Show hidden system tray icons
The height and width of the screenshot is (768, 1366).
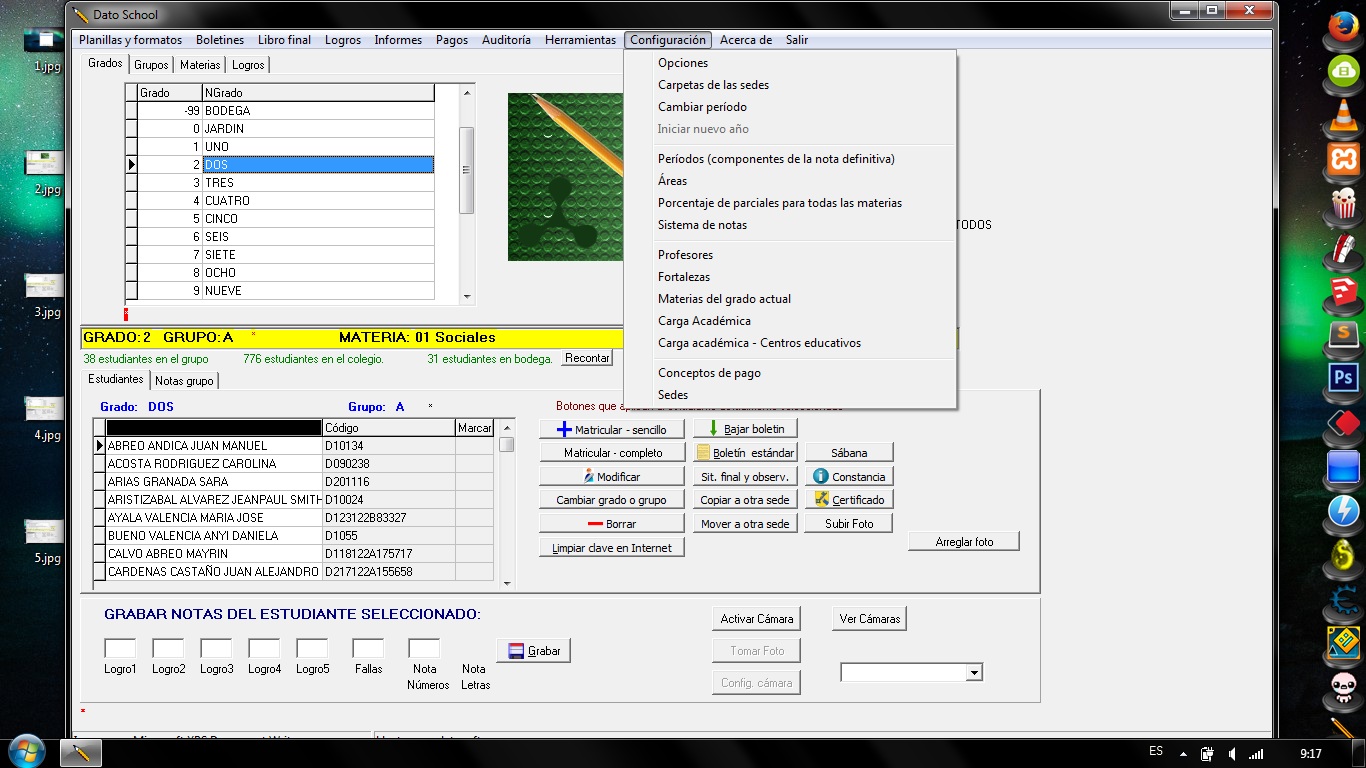pyautogui.click(x=1183, y=754)
